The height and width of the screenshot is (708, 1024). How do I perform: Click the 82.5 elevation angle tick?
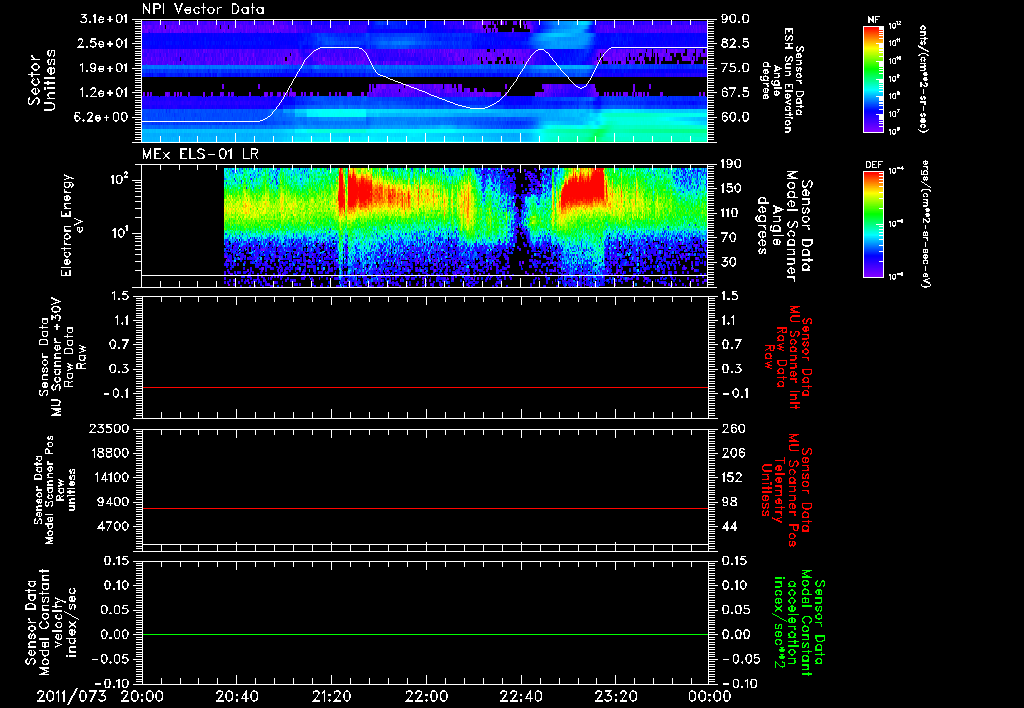point(735,43)
